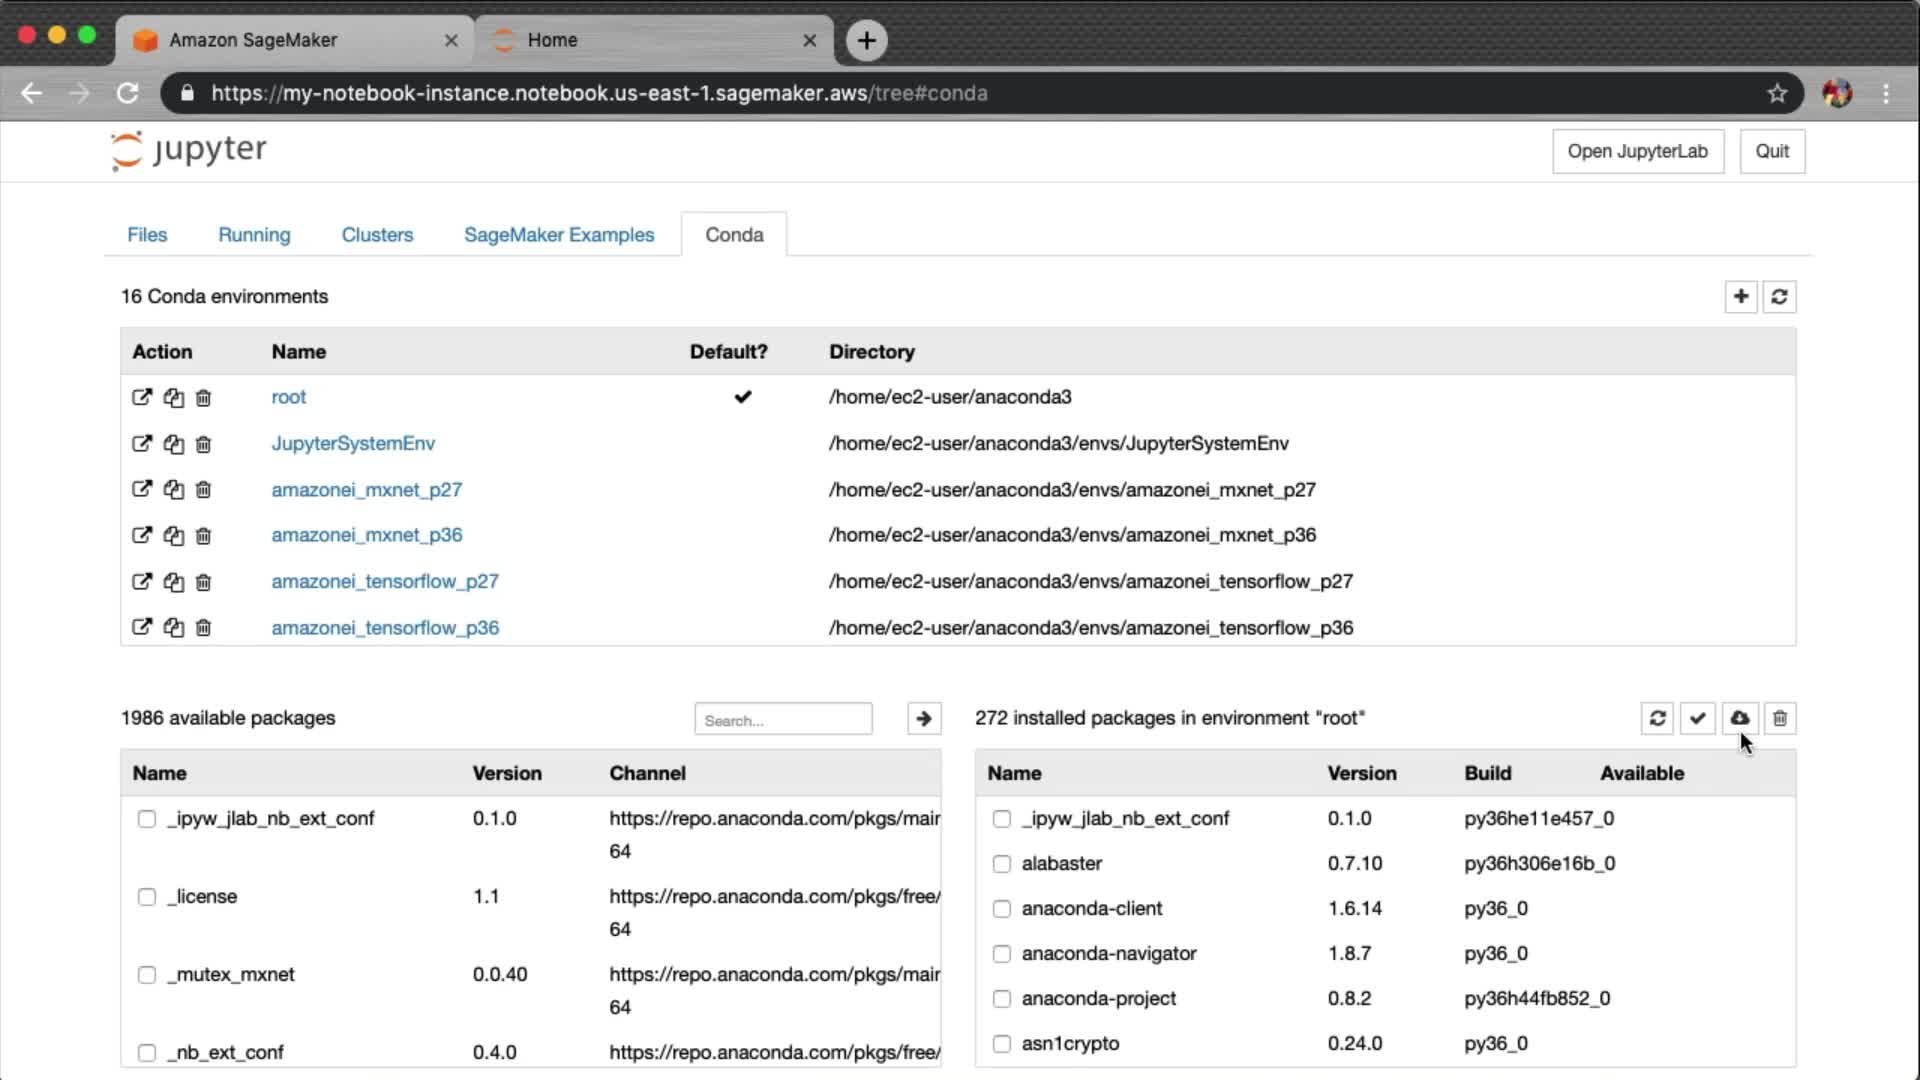Check the _license available package checkbox
The height and width of the screenshot is (1080, 1920).
pos(147,897)
